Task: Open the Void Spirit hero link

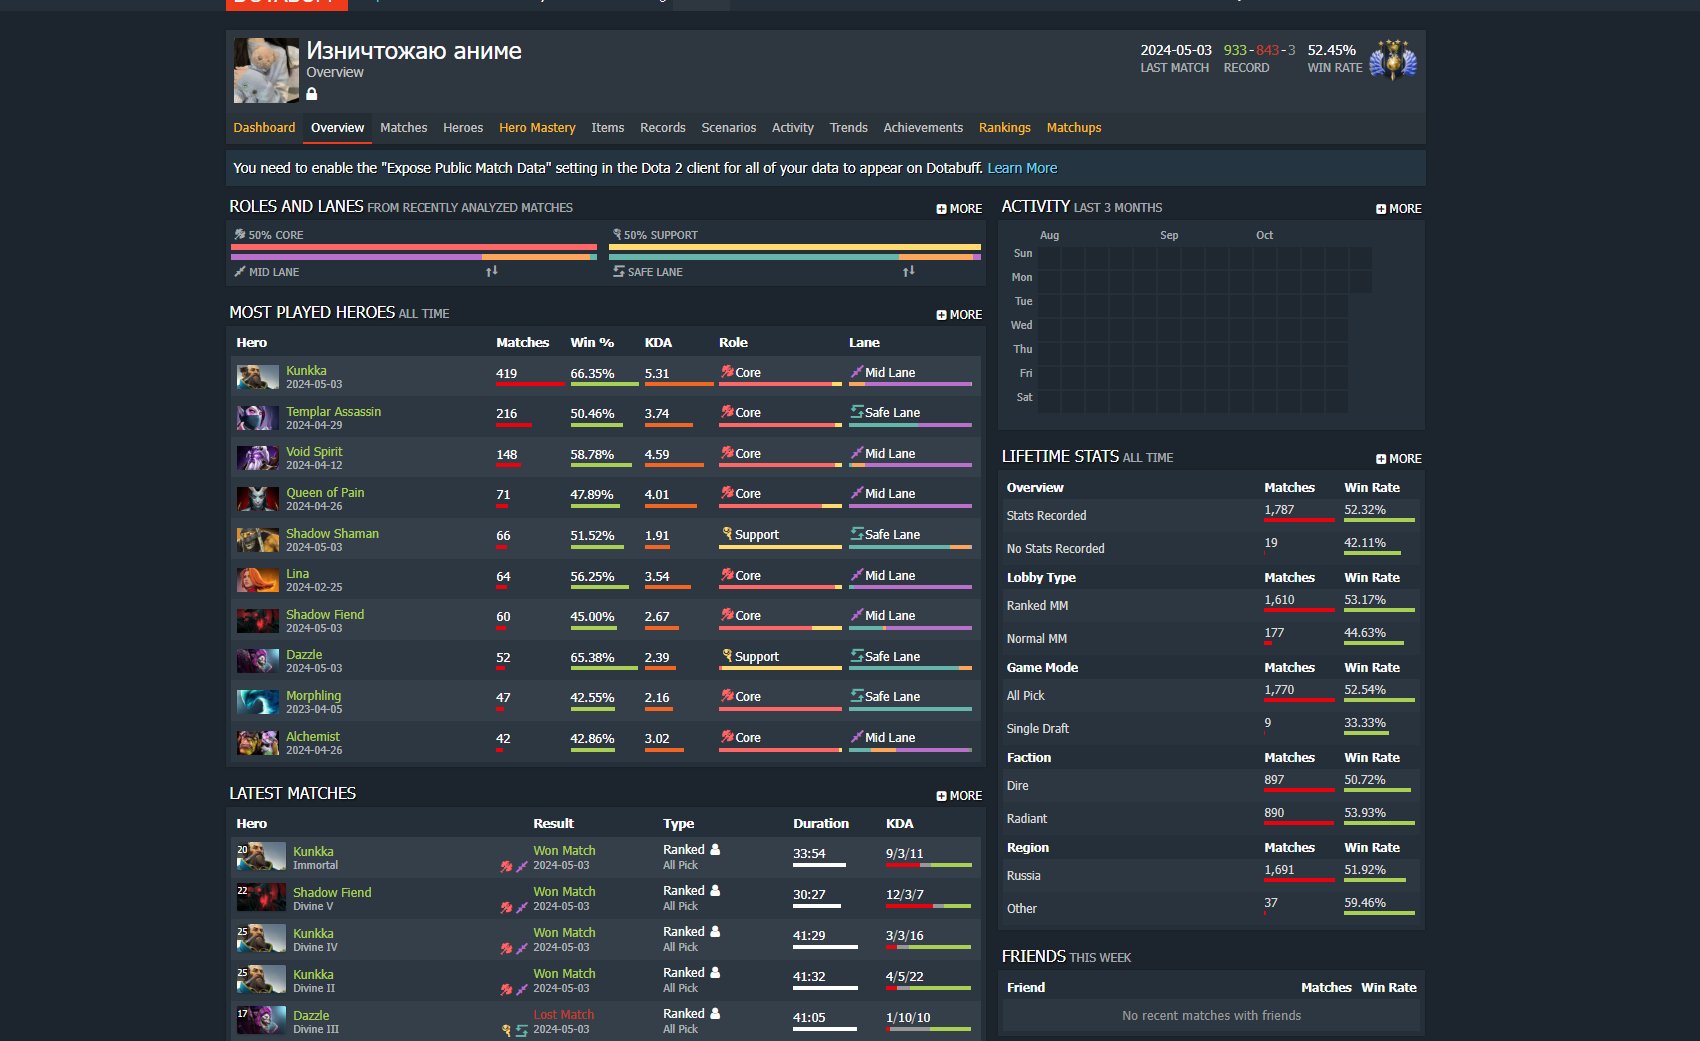Action: pyautogui.click(x=314, y=452)
